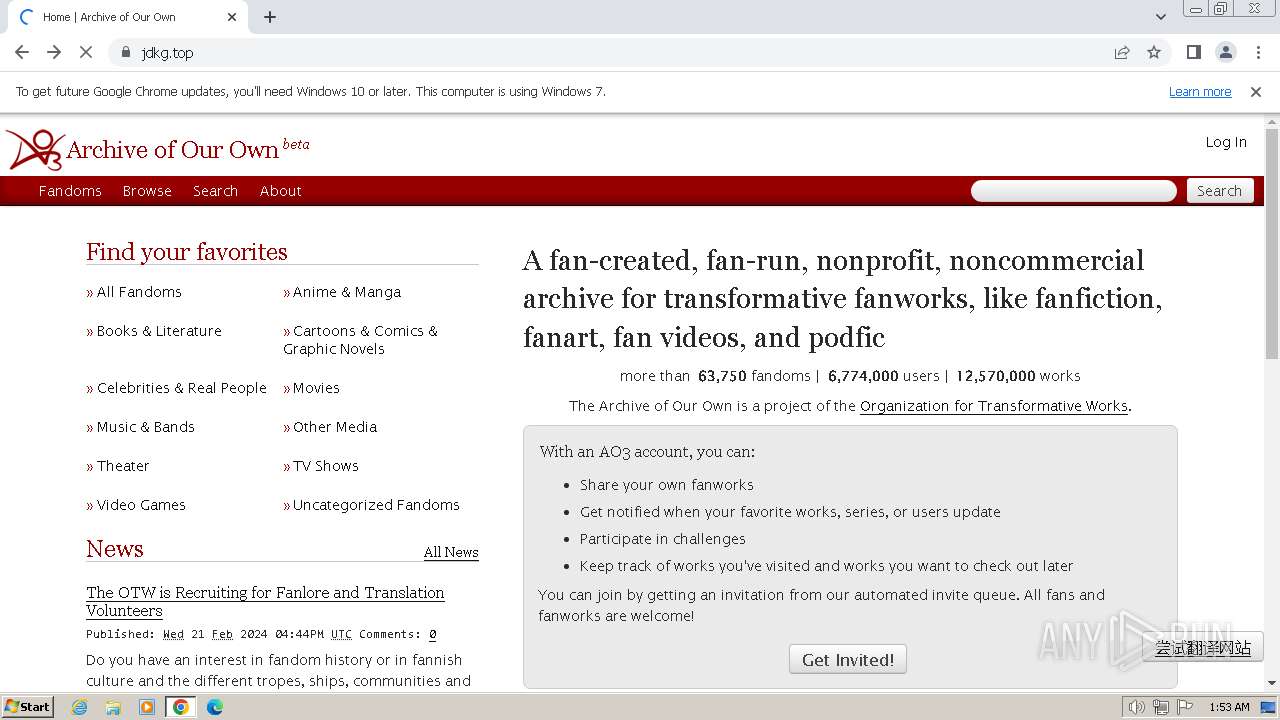
Task: Share this page via address bar icon
Action: tap(1122, 53)
